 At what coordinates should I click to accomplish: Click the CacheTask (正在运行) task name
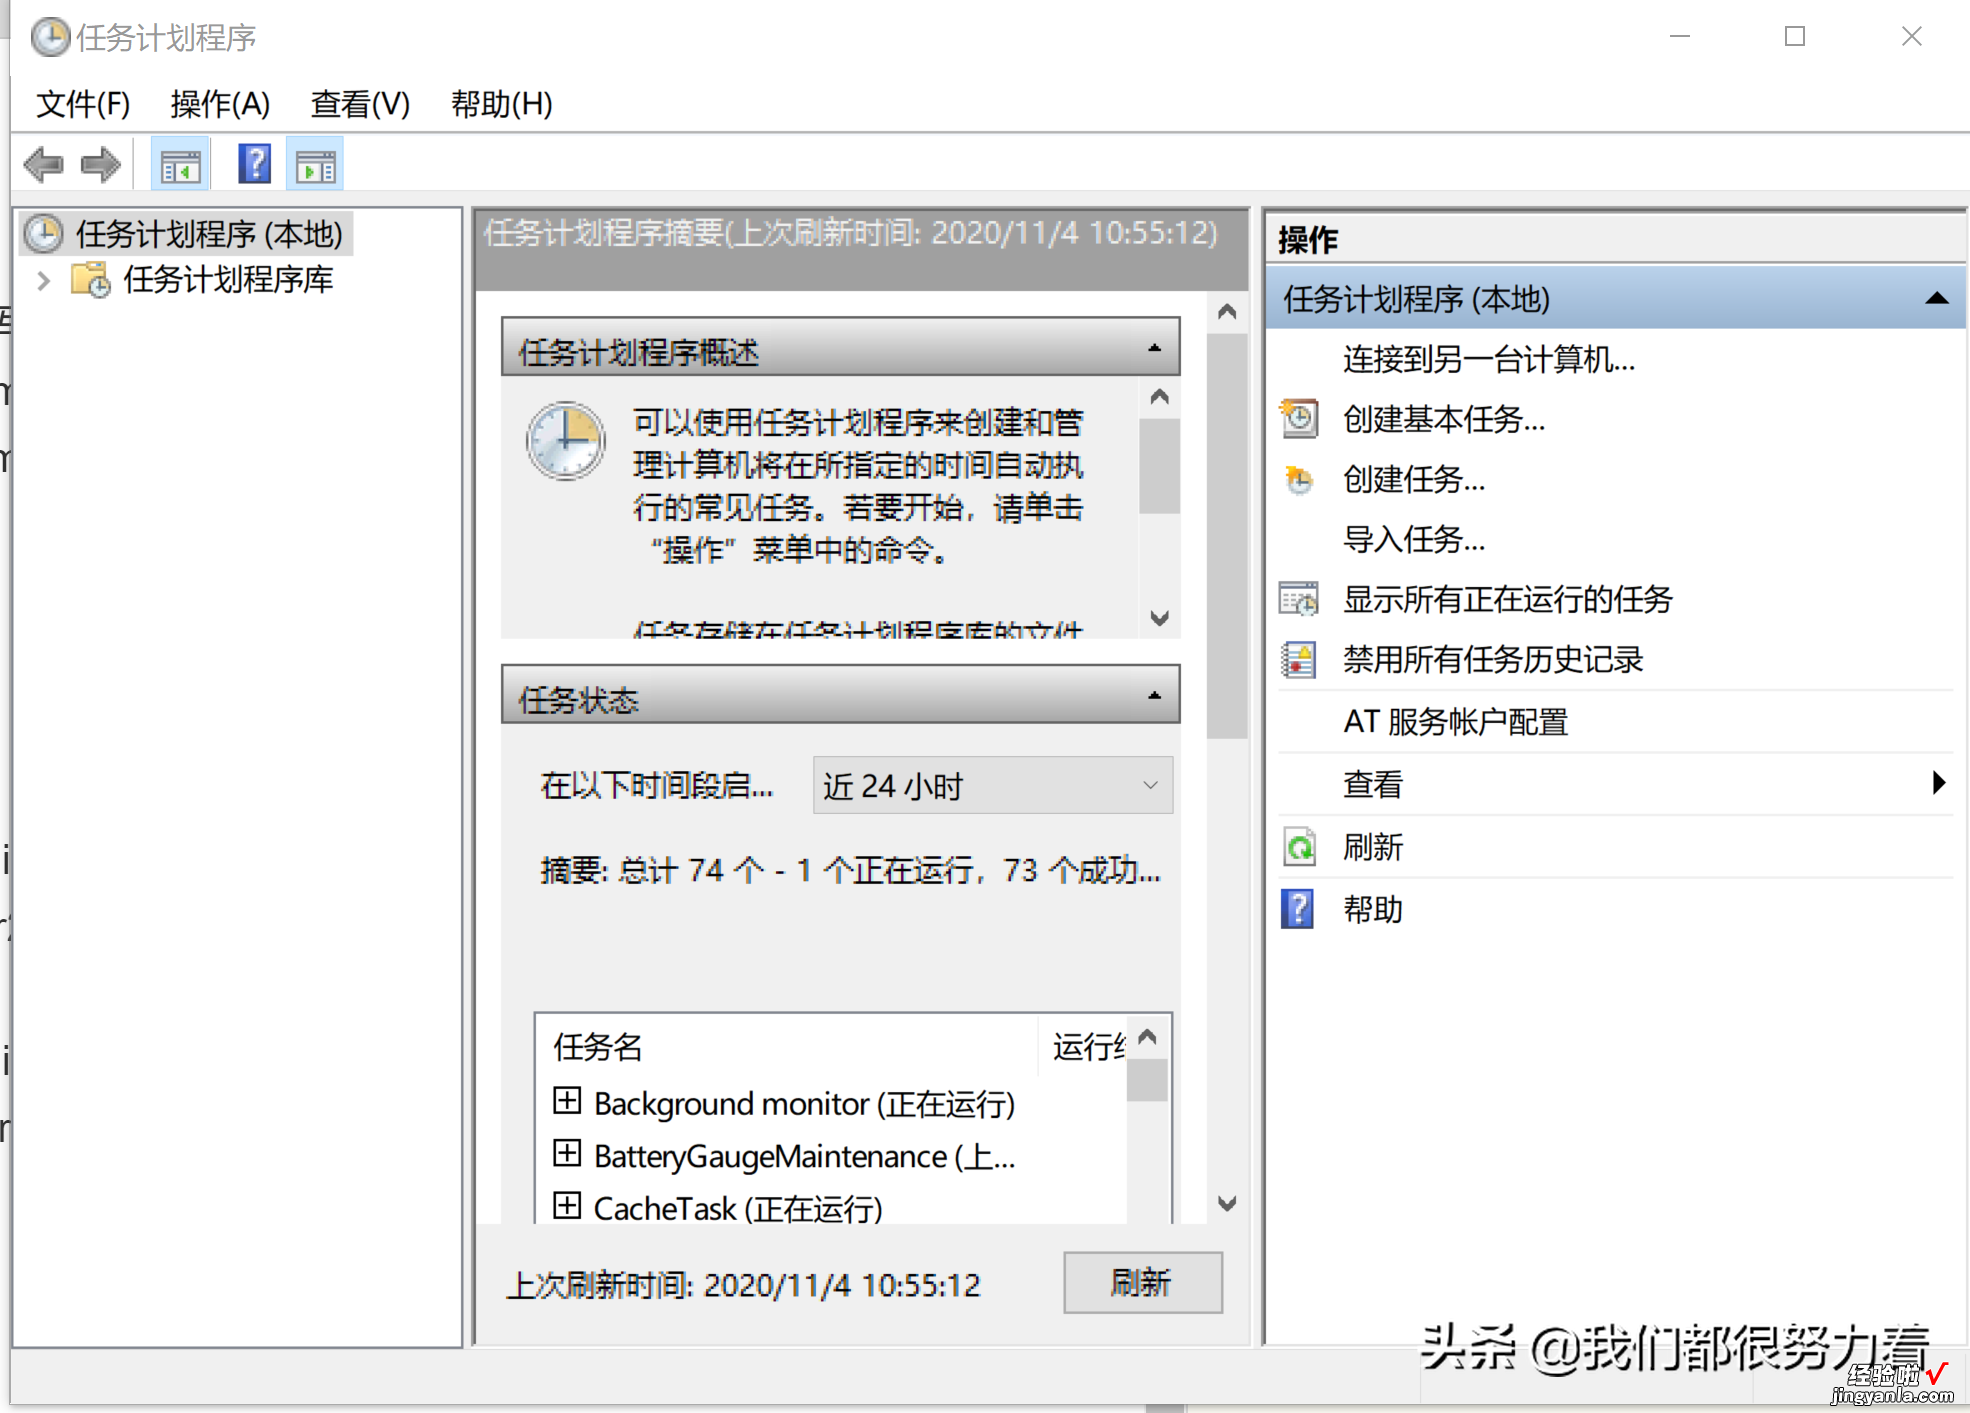(738, 1208)
